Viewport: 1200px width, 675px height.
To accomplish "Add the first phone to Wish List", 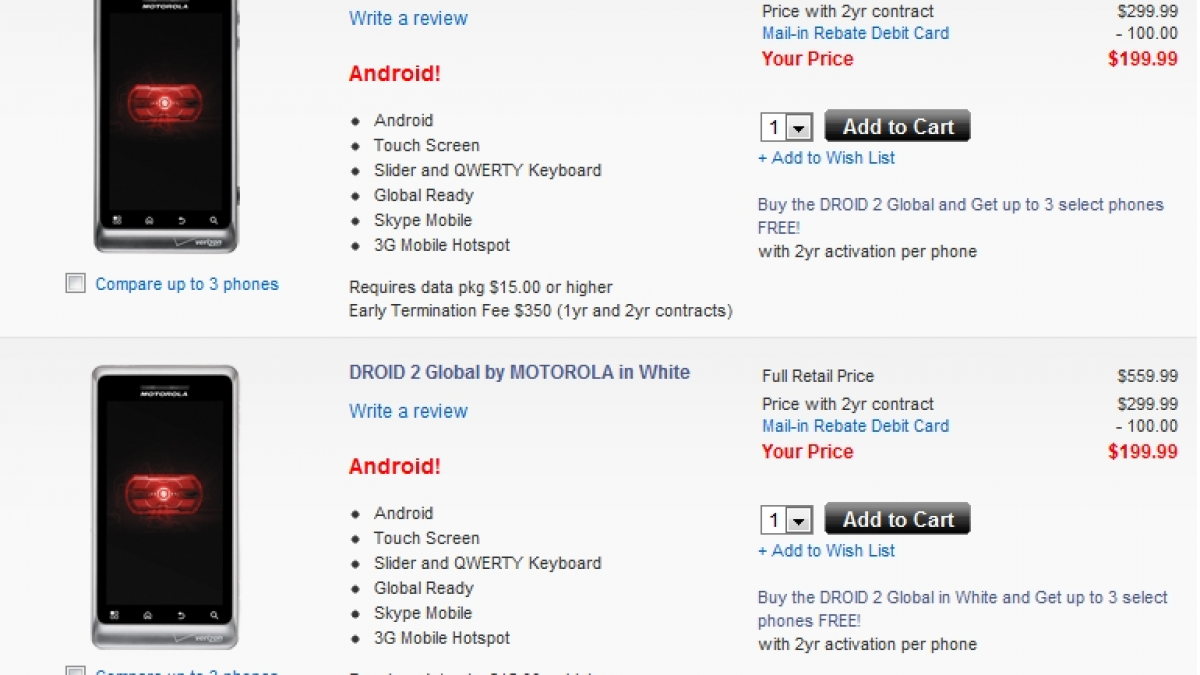I will [826, 158].
